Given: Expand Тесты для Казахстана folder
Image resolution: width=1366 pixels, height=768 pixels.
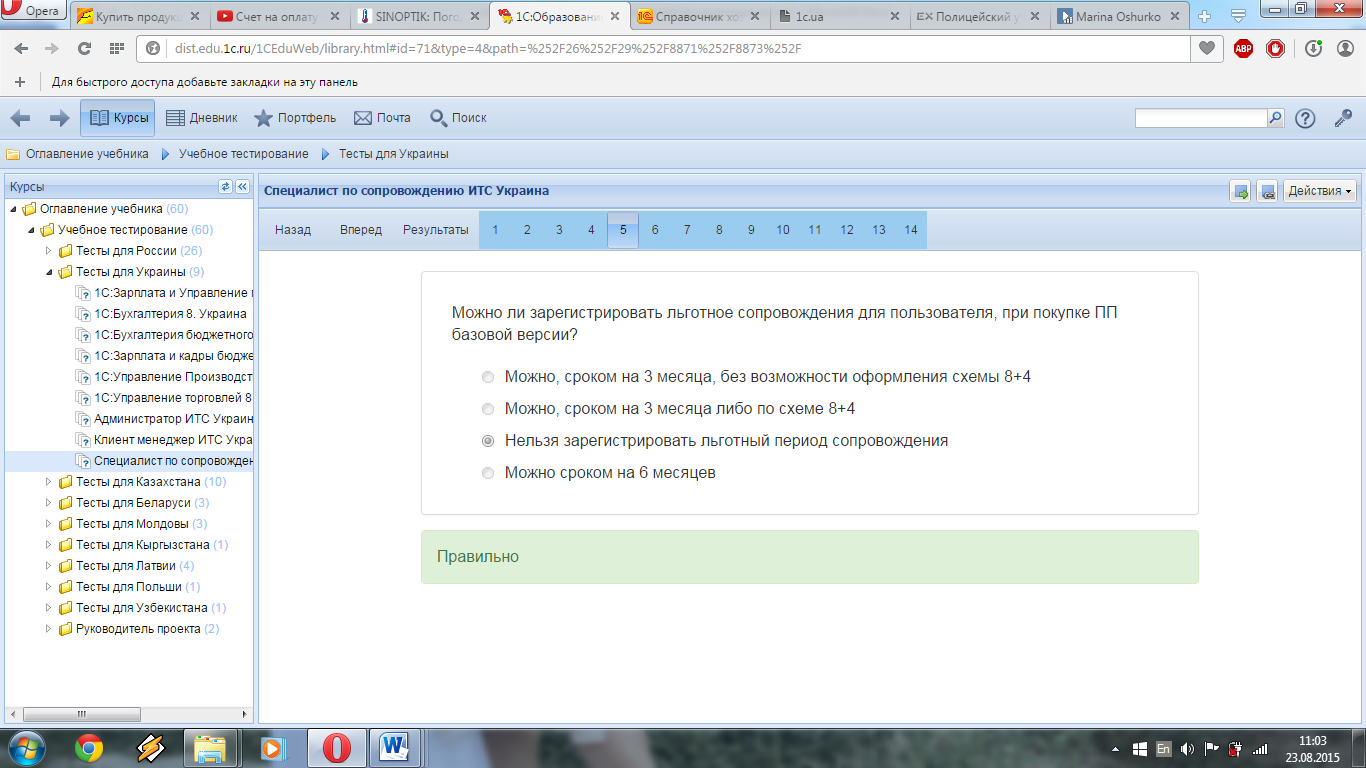Looking at the screenshot, I should tap(50, 482).
